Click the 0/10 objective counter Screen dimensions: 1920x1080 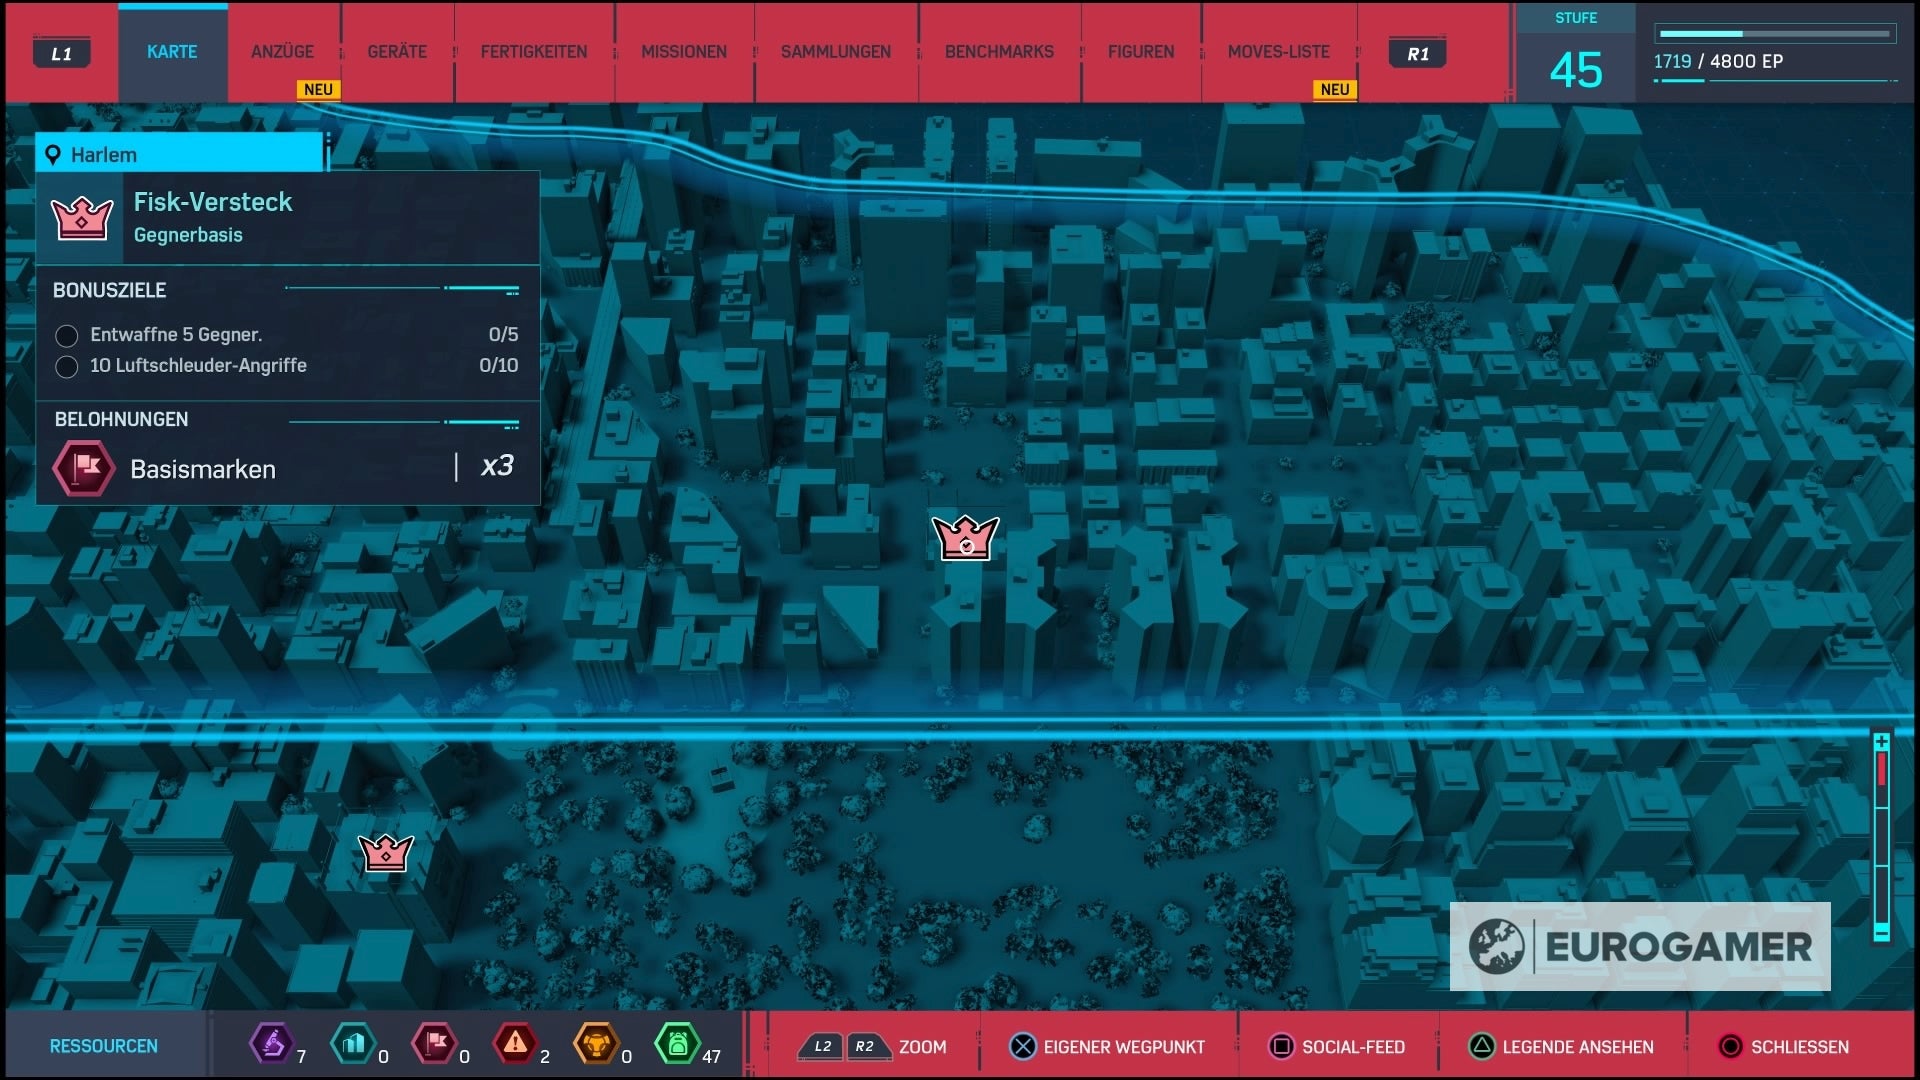(x=498, y=365)
